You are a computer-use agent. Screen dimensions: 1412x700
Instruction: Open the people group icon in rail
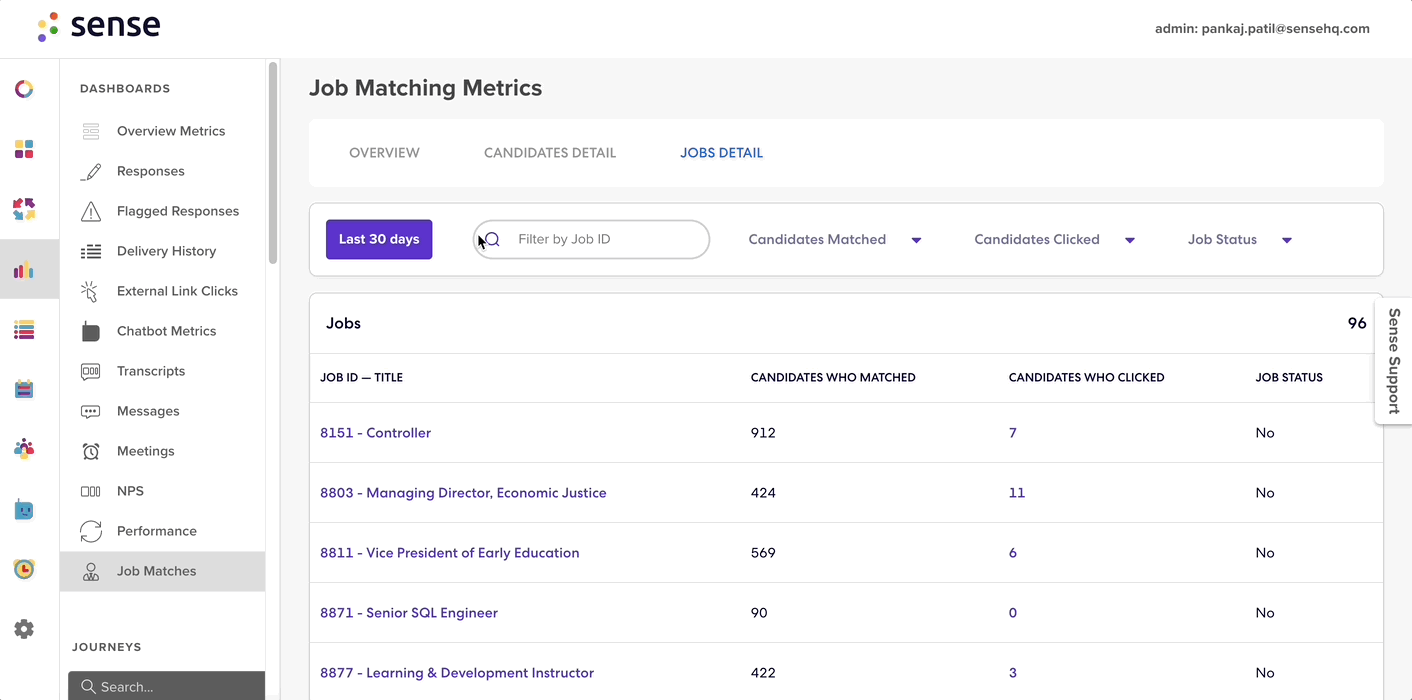click(x=24, y=449)
